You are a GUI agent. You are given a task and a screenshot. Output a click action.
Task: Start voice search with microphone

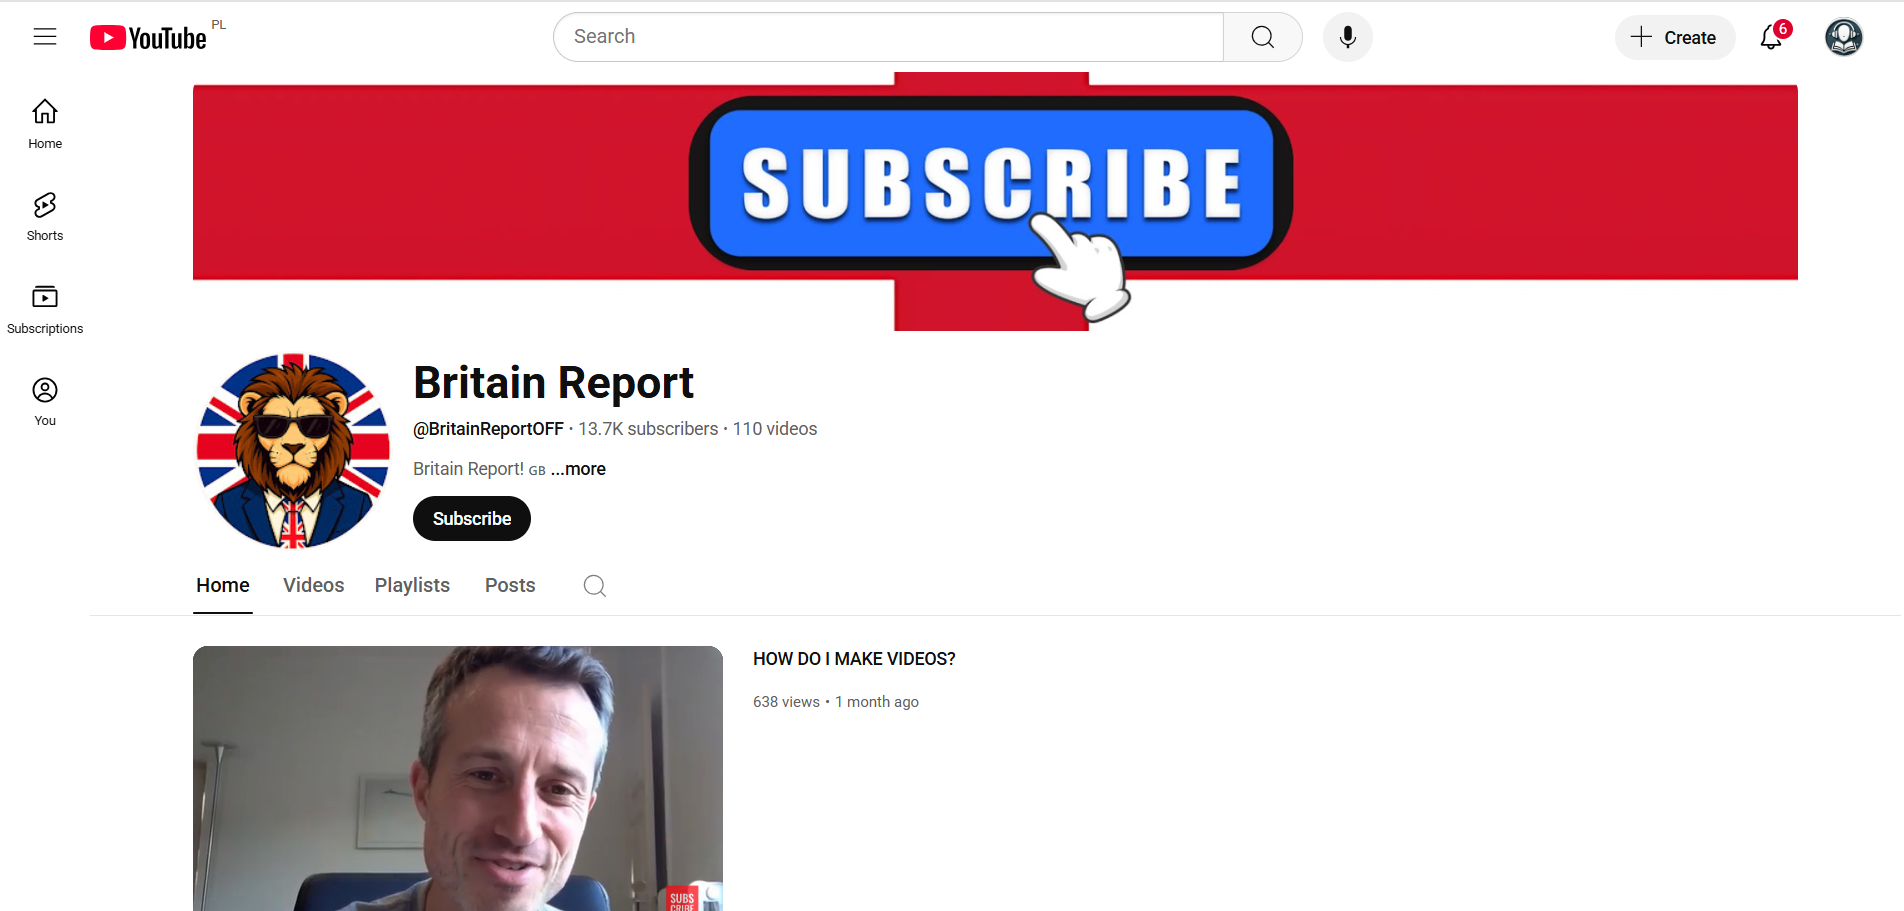pyautogui.click(x=1348, y=37)
